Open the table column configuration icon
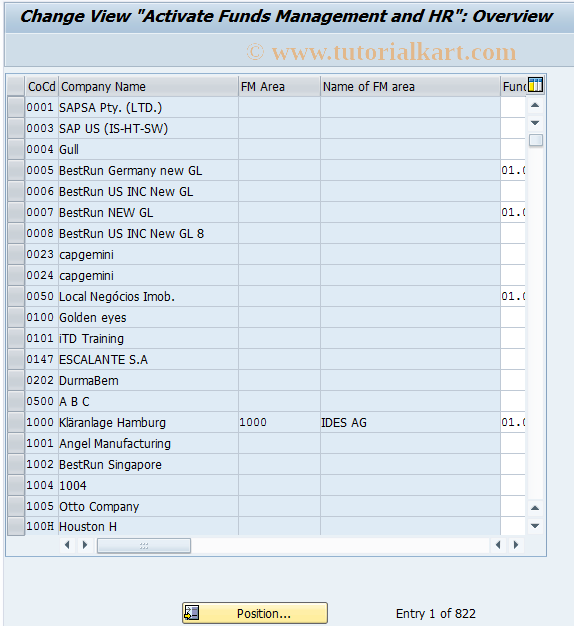This screenshot has width=574, height=626. click(x=535, y=85)
